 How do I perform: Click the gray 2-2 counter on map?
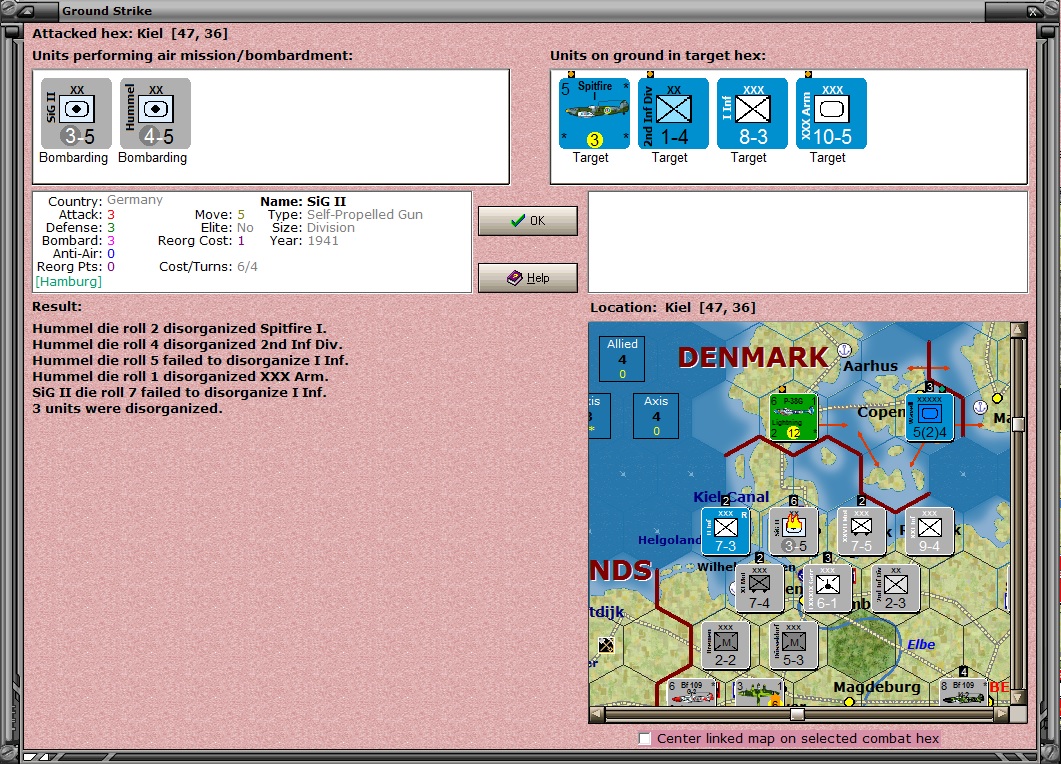coord(725,645)
